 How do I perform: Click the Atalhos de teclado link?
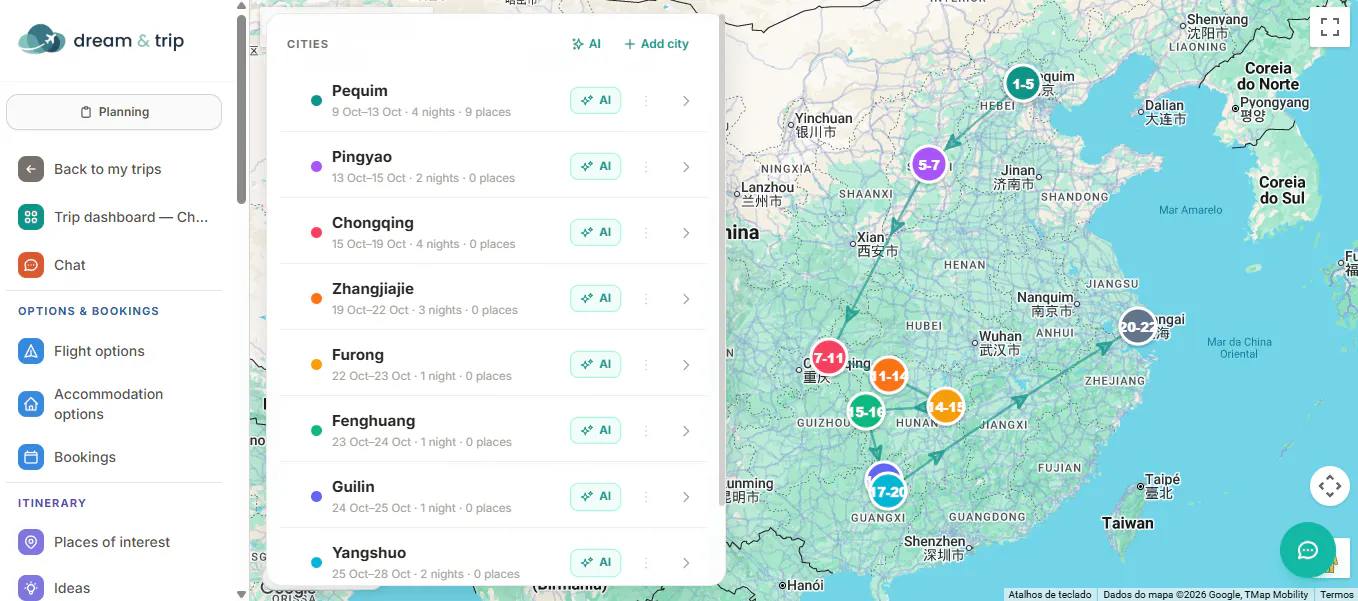(x=1050, y=594)
